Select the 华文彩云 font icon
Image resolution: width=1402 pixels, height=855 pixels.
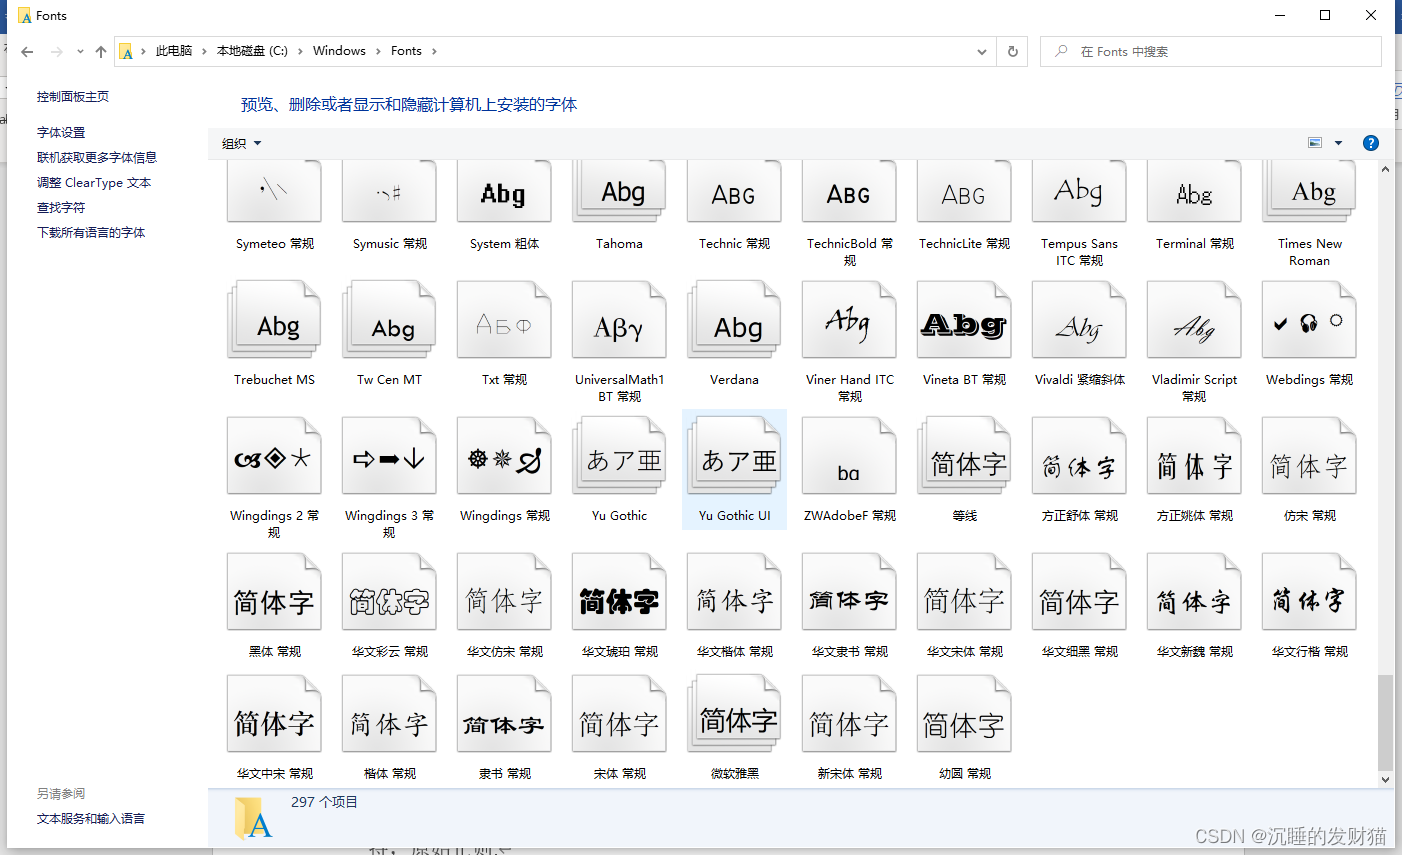point(389,592)
